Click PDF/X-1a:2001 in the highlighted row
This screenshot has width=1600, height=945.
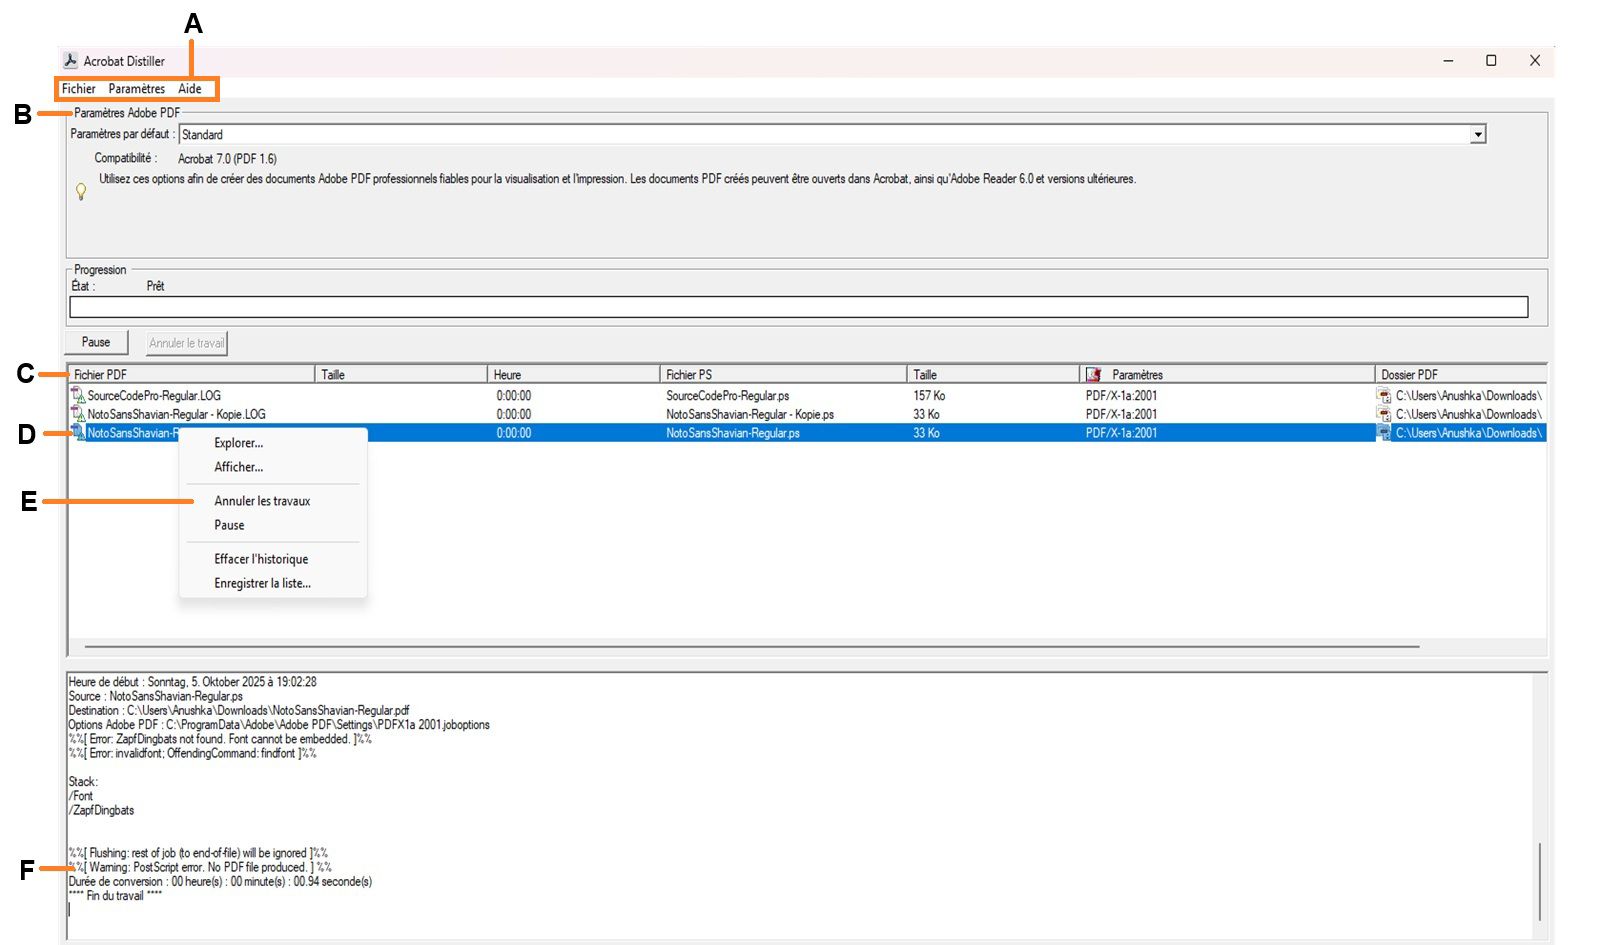coord(1121,433)
